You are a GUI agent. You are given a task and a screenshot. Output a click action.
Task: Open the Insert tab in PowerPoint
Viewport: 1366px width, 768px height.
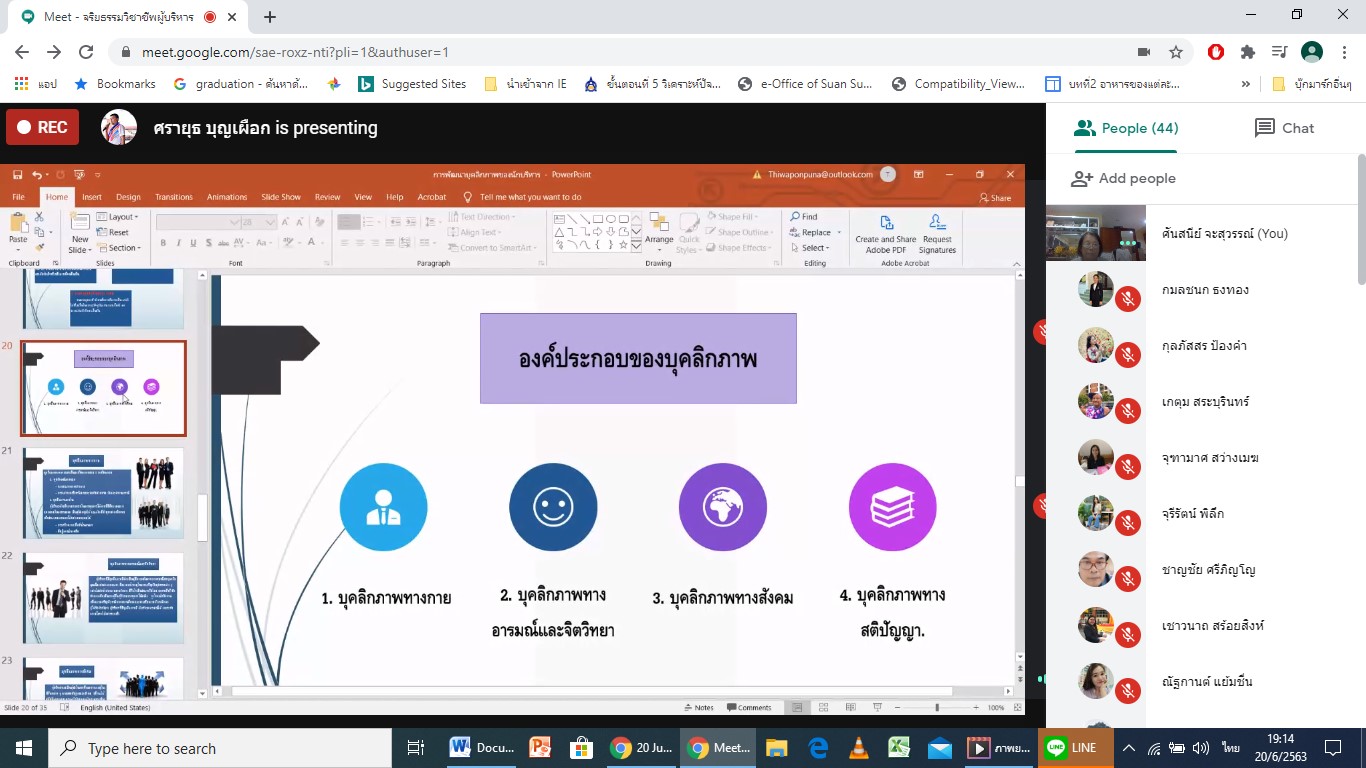[92, 197]
